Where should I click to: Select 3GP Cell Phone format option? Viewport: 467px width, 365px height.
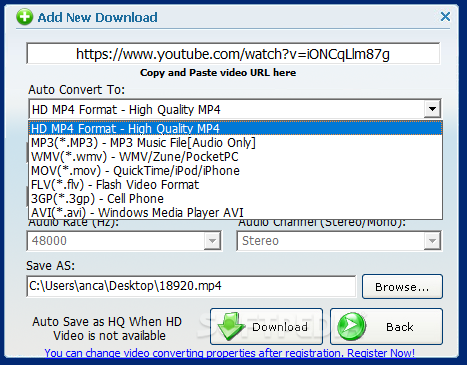(x=235, y=199)
